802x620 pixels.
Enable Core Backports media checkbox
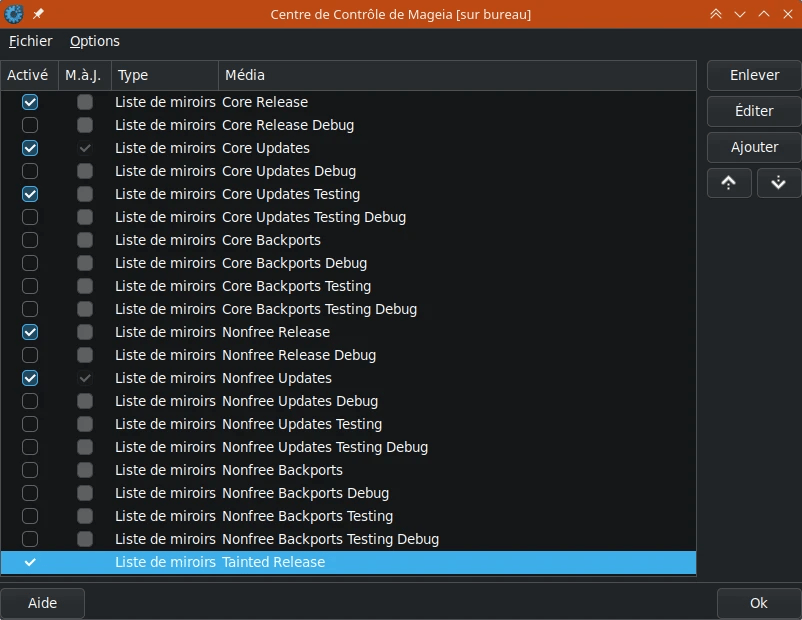[30, 240]
